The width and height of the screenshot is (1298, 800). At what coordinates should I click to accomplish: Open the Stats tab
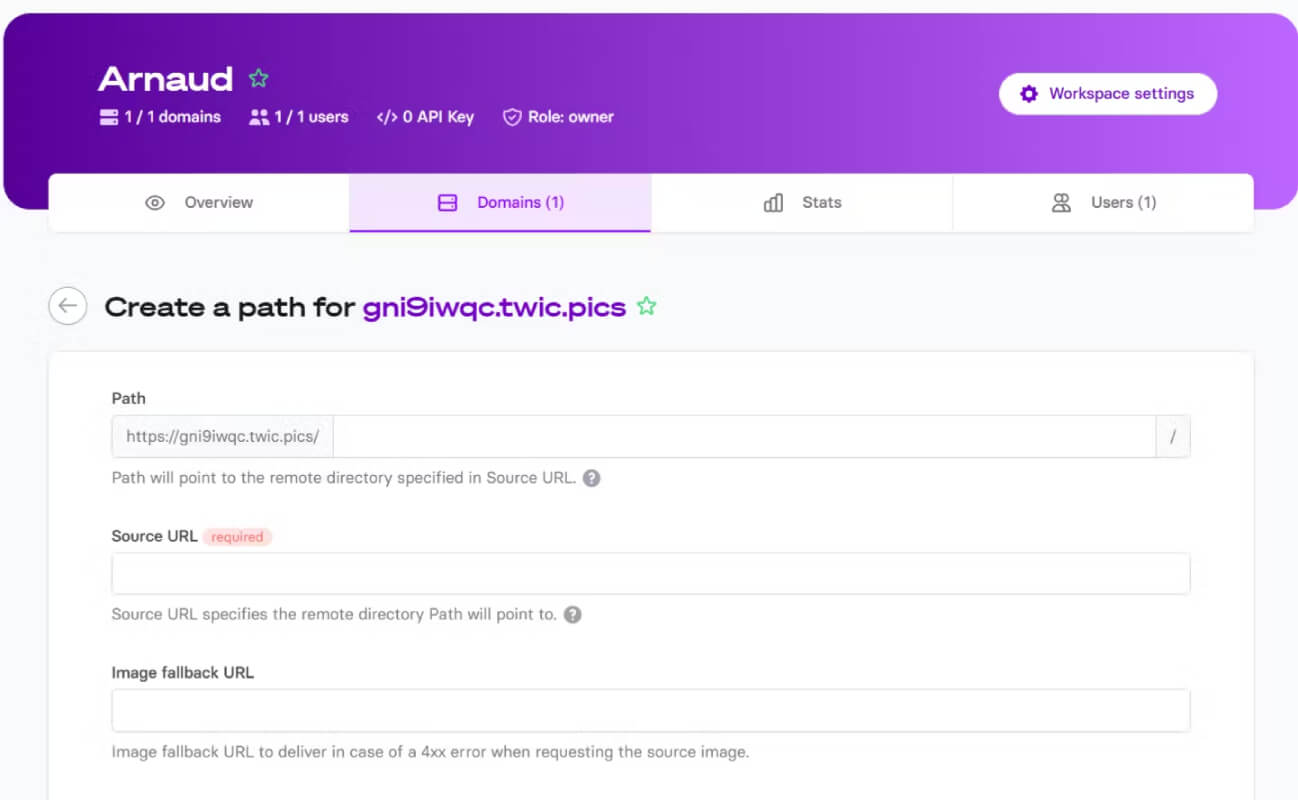(802, 203)
